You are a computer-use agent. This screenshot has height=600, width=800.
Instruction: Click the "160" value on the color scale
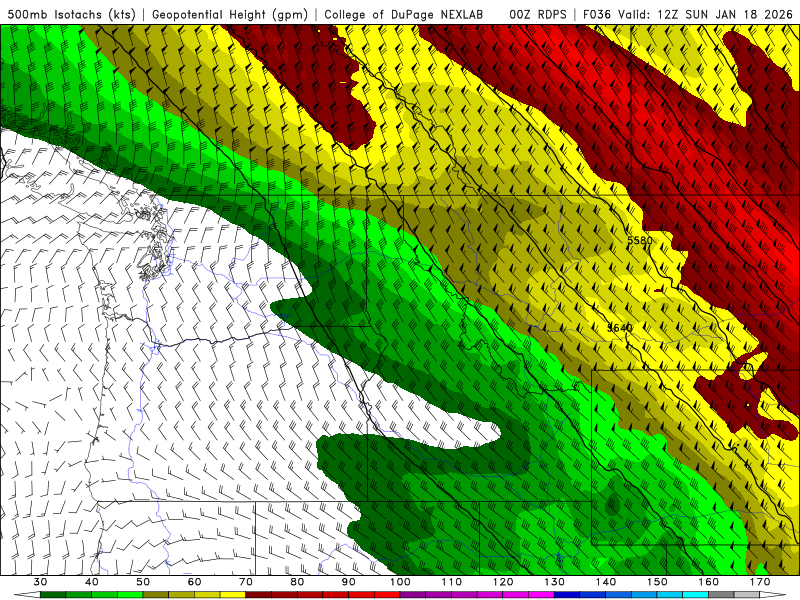pos(709,582)
